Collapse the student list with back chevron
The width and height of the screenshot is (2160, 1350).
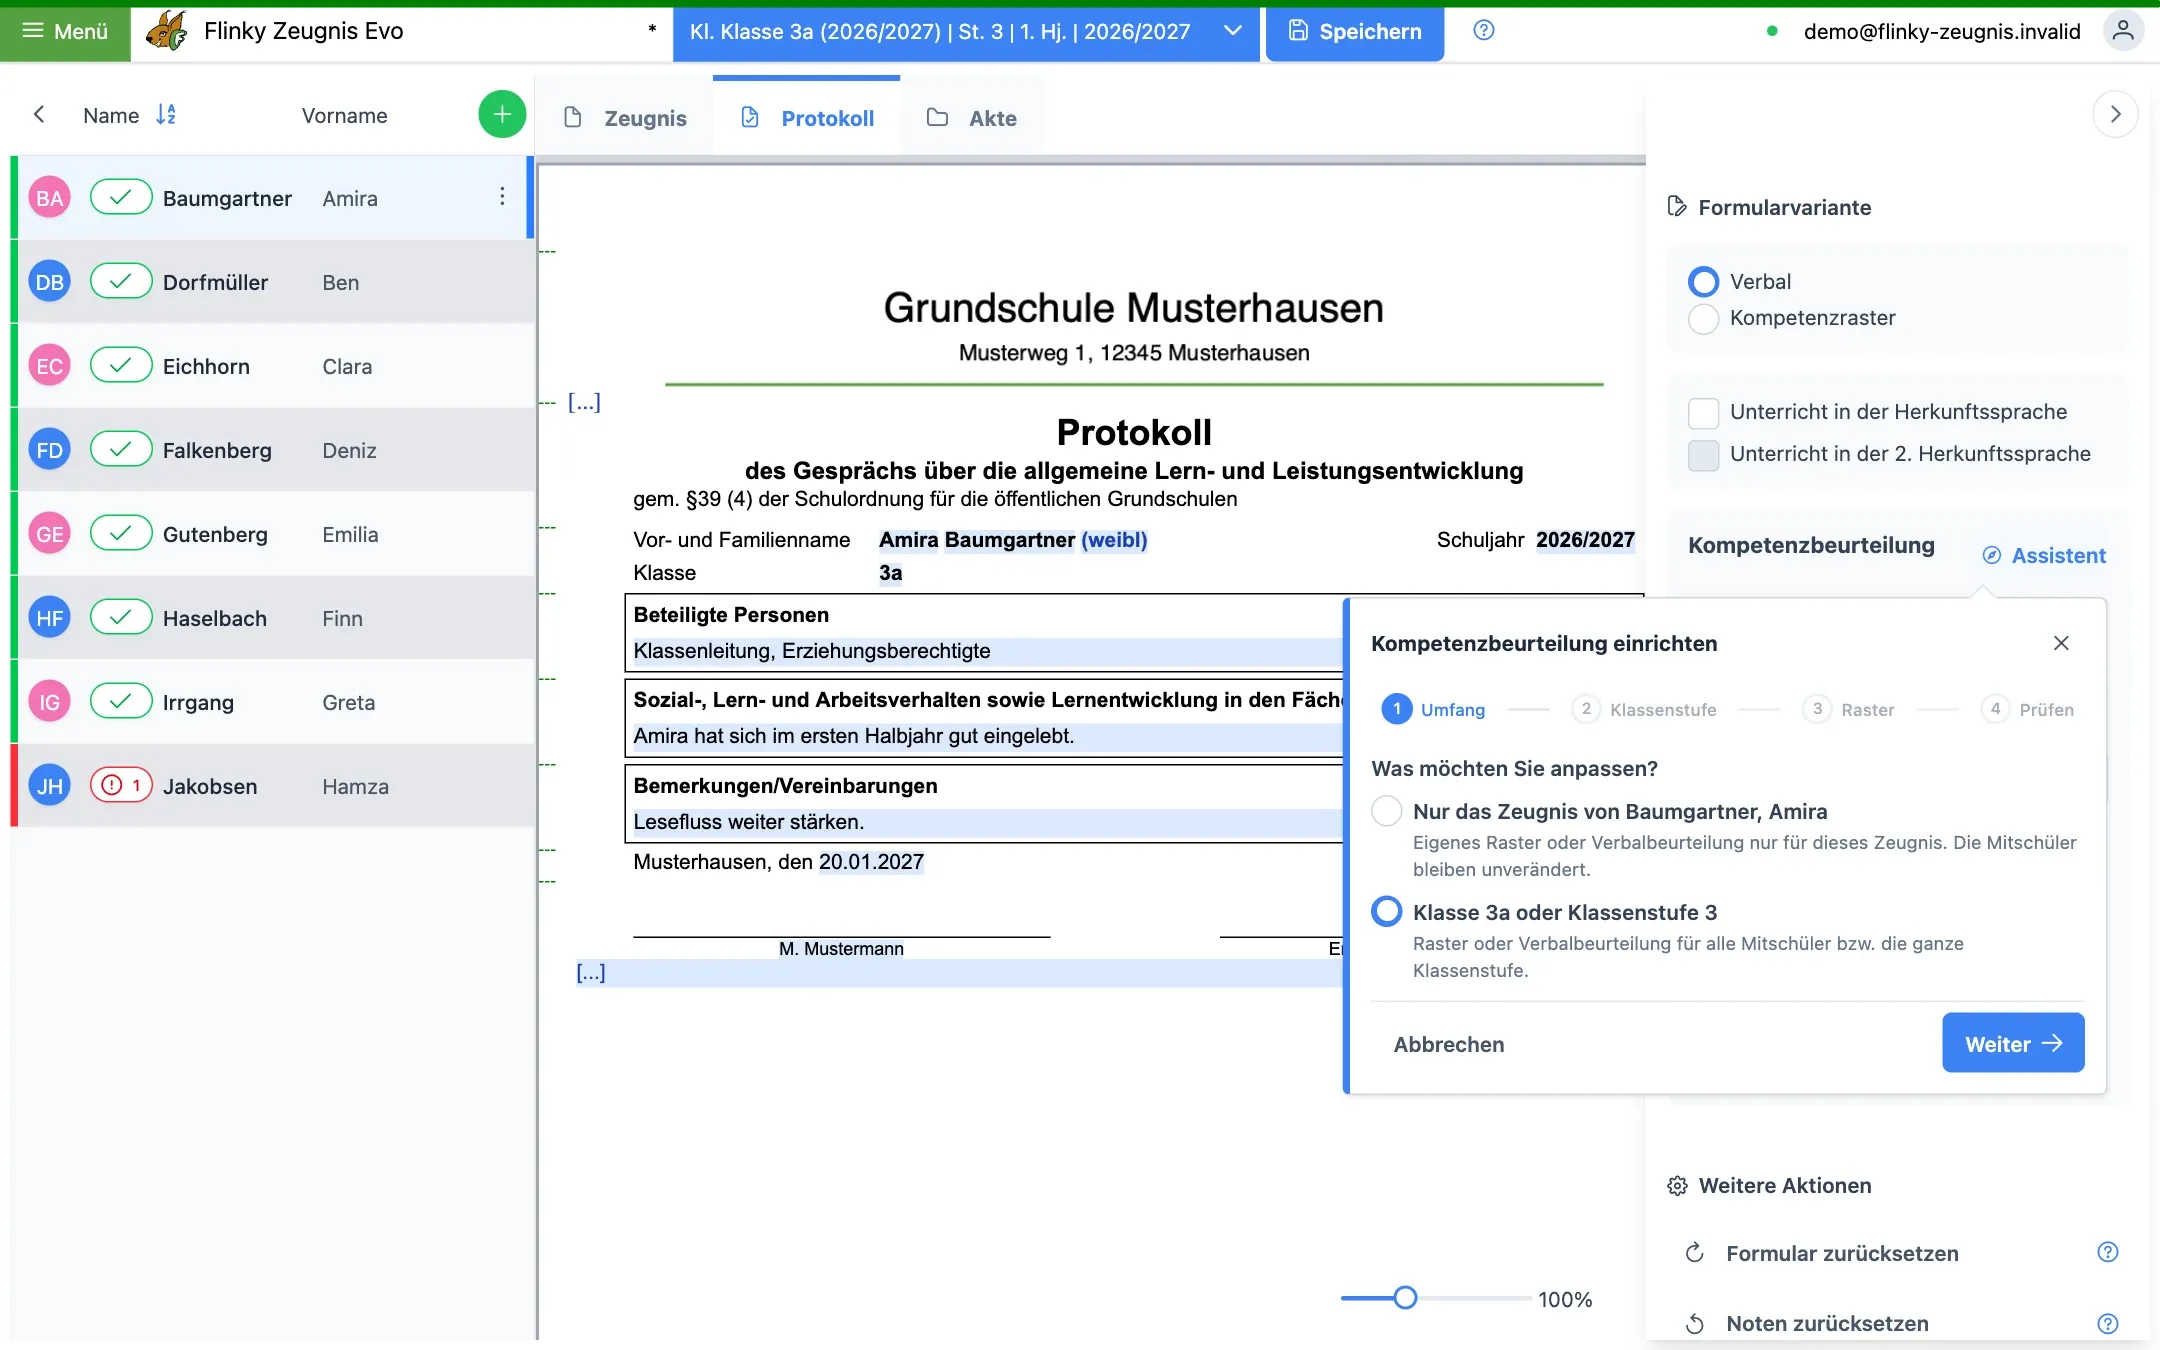pos(39,114)
